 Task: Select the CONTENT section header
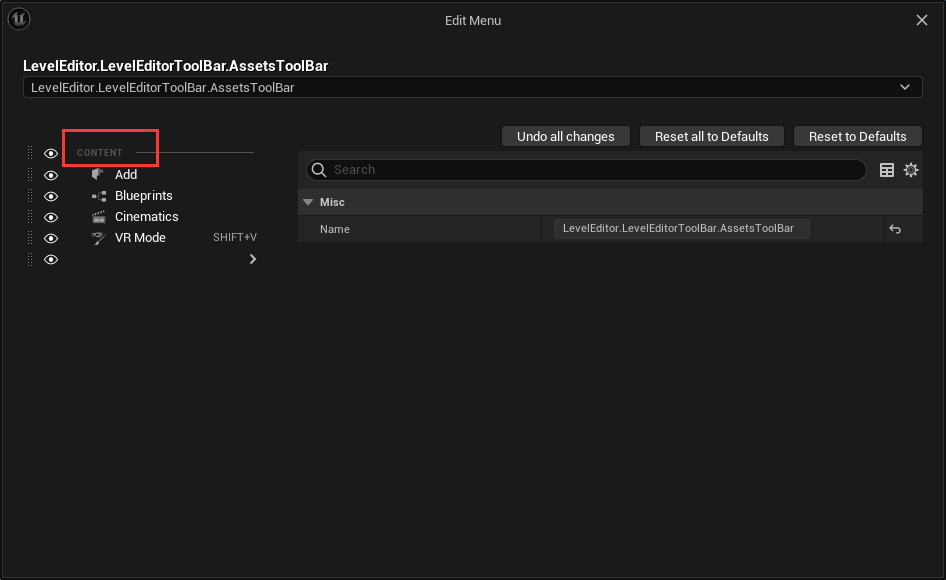(100, 153)
